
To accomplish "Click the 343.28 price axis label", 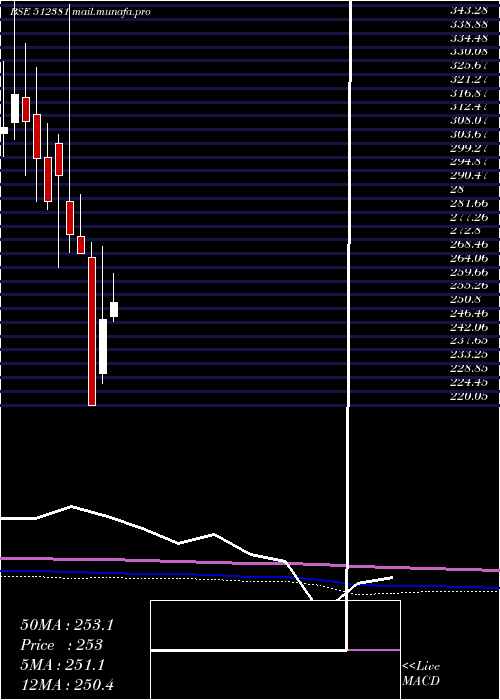I will [469, 10].
